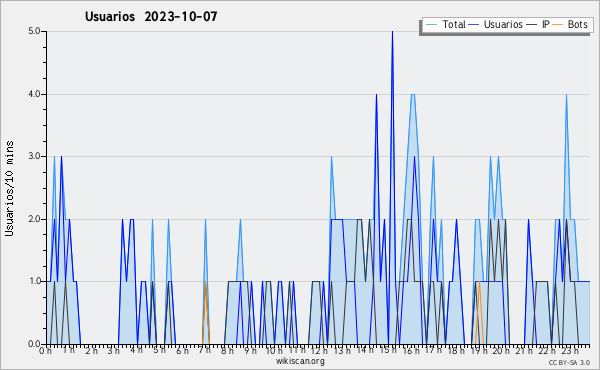Click the dark blue Usuarios legend line
Screen dimensions: 600x370
tap(474, 25)
